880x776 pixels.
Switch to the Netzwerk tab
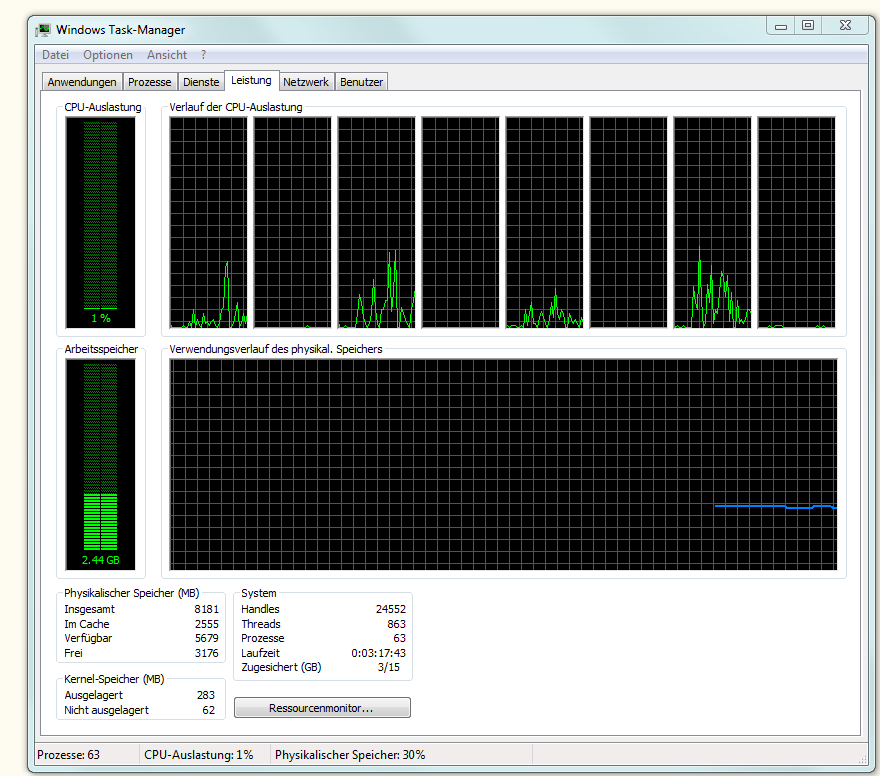306,82
